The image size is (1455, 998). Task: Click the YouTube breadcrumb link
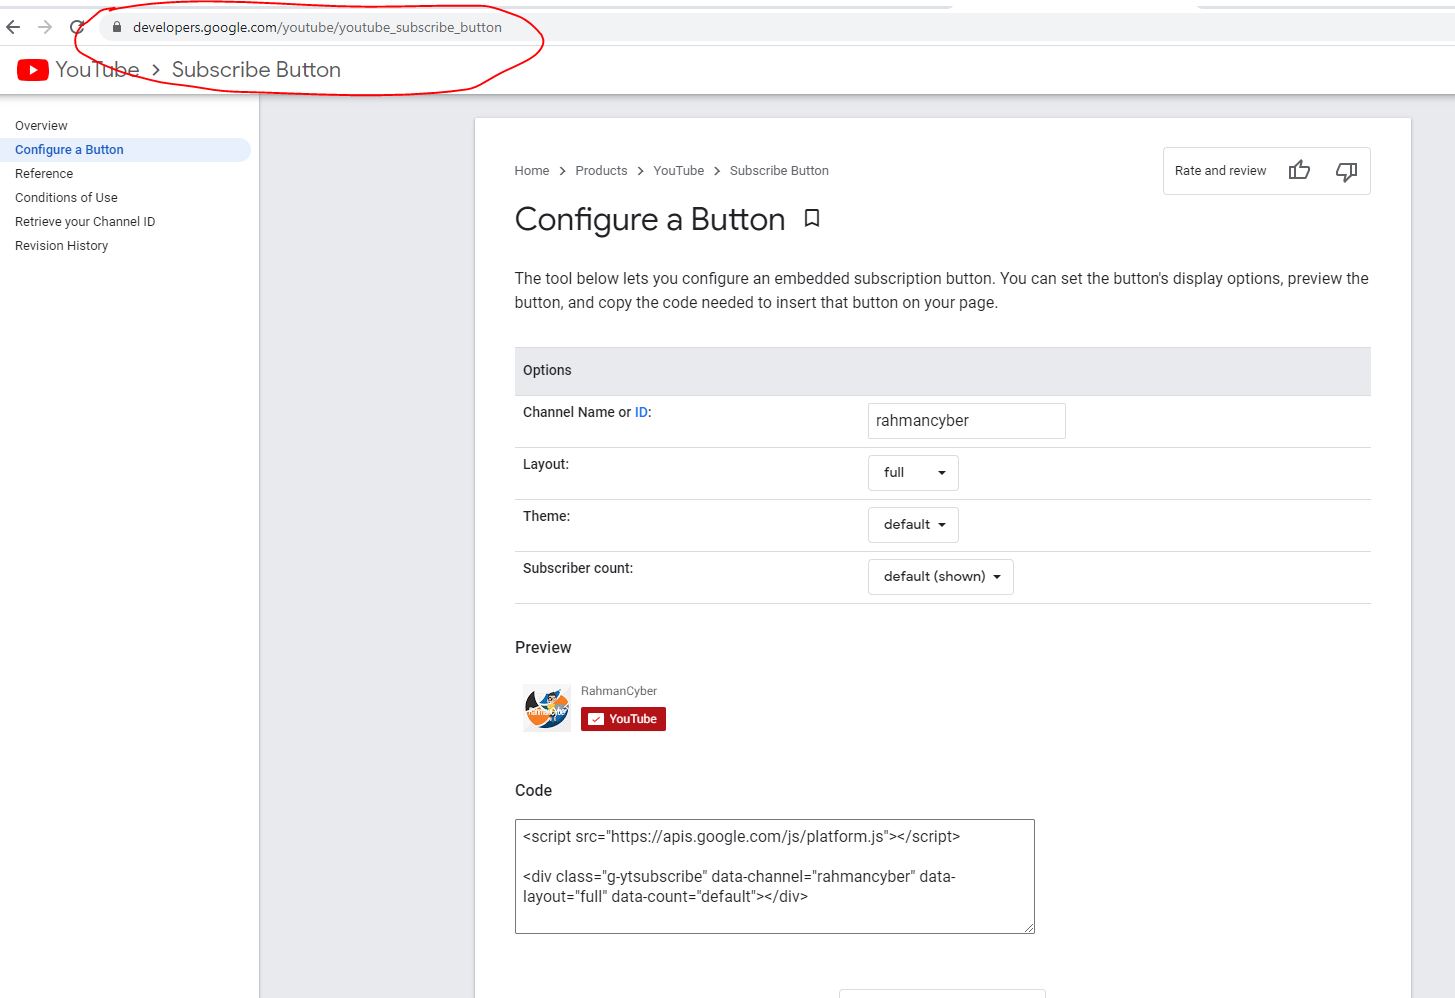[679, 171]
